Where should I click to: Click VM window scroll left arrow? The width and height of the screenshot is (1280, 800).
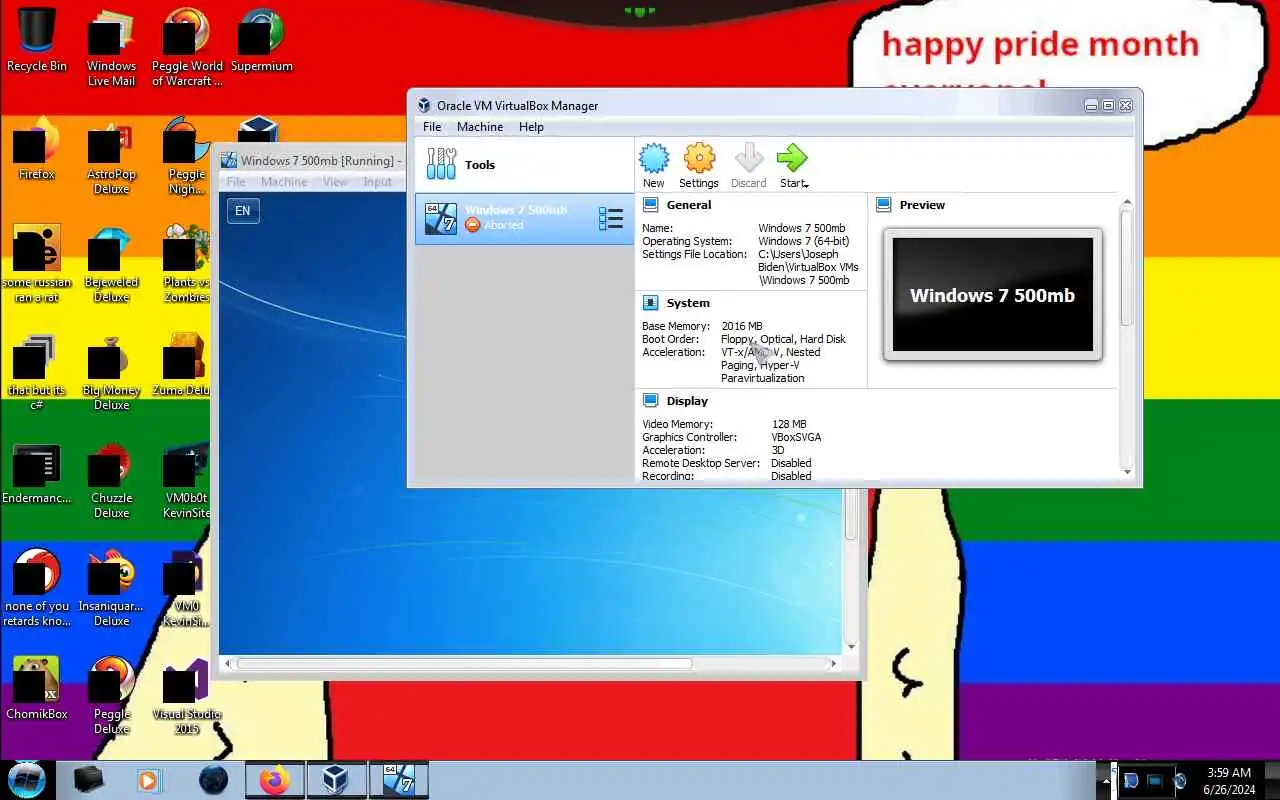tap(228, 663)
